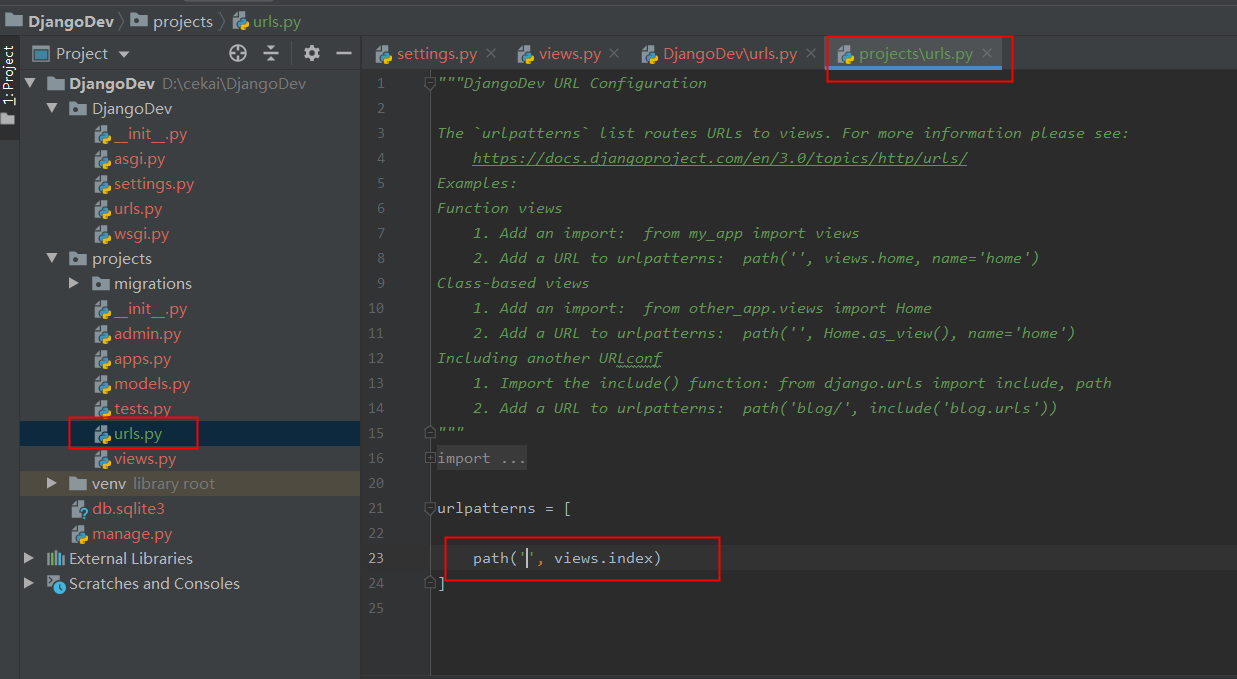The image size is (1237, 679).
Task: Toggle the 1: Project side tool window
Action: click(x=8, y=77)
